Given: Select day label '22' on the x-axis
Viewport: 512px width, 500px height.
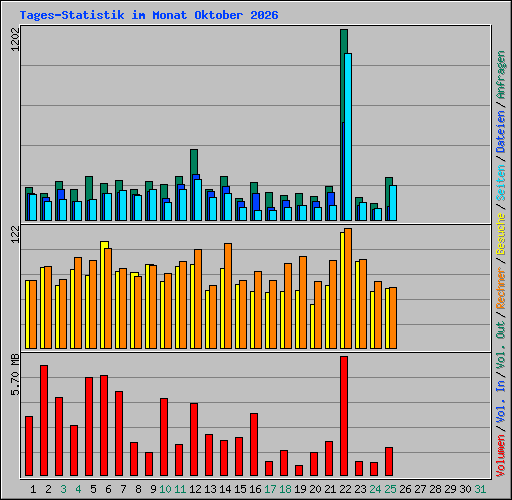Looking at the screenshot, I should pos(345,489).
